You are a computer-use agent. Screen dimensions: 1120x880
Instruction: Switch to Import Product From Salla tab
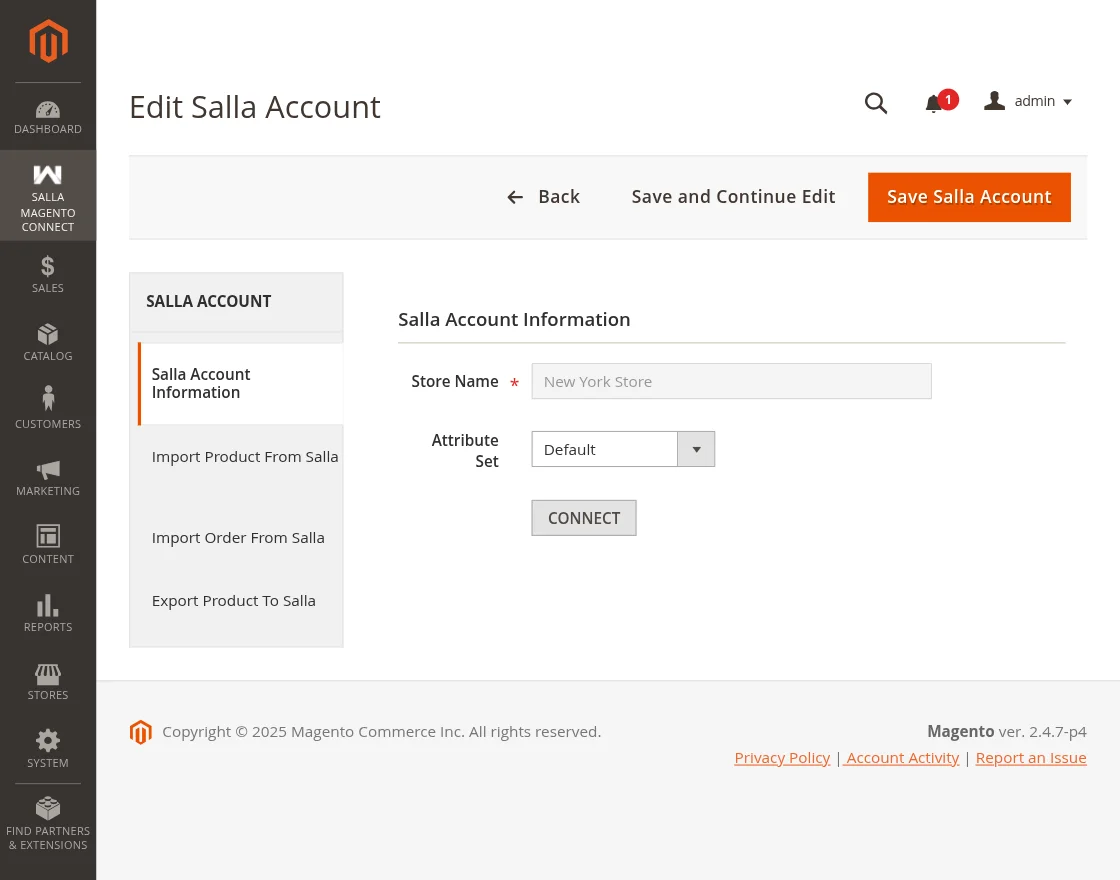pos(245,457)
